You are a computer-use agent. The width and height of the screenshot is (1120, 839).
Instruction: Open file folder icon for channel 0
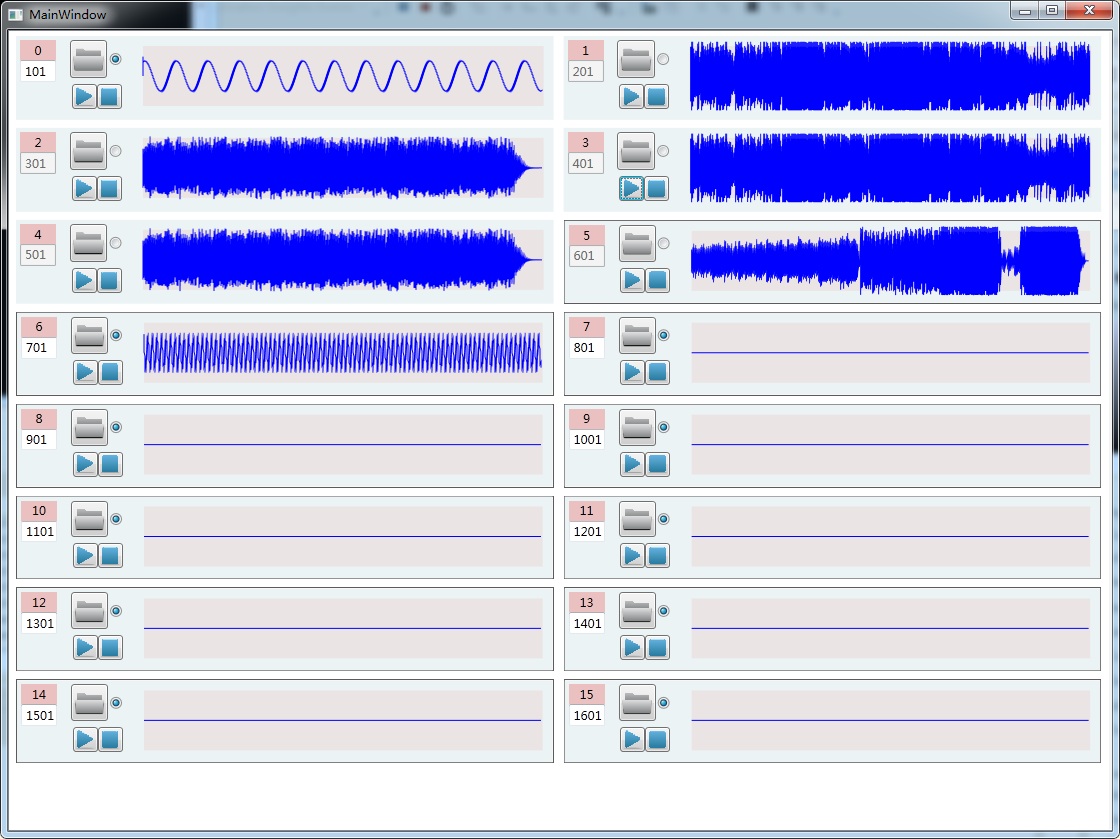(89, 59)
